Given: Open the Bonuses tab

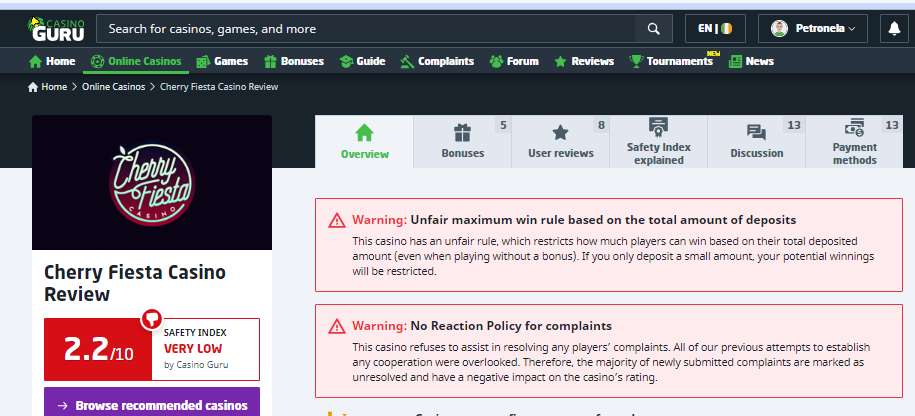Looking at the screenshot, I should tap(462, 142).
